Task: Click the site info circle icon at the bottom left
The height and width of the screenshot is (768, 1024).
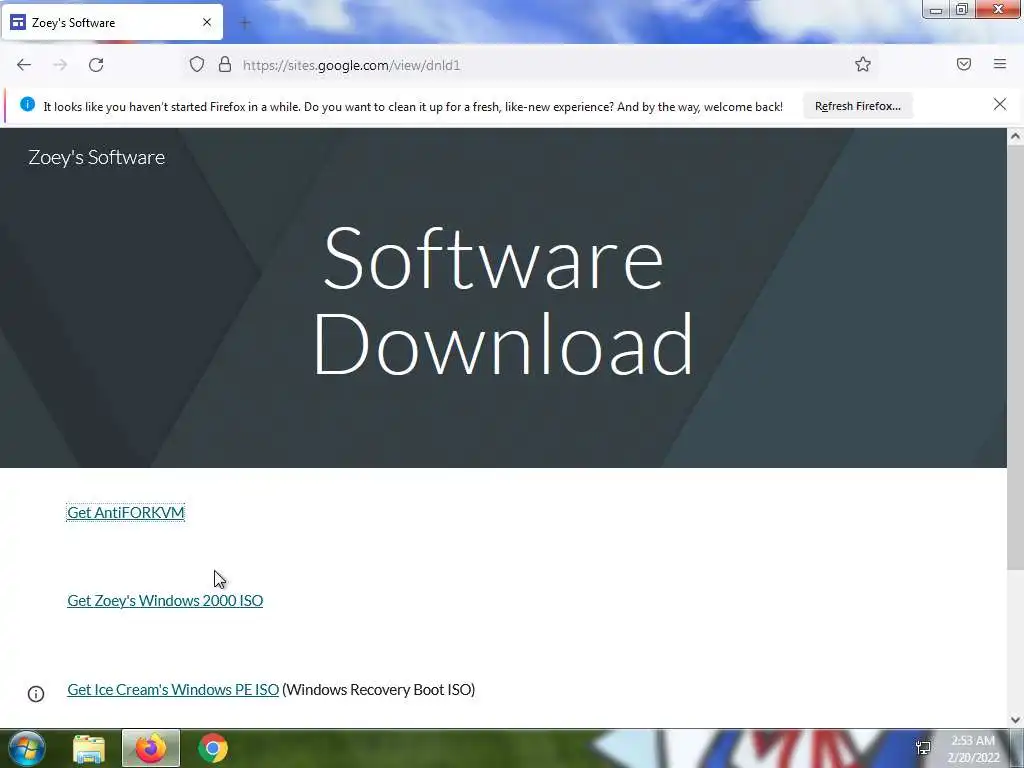Action: coord(36,694)
